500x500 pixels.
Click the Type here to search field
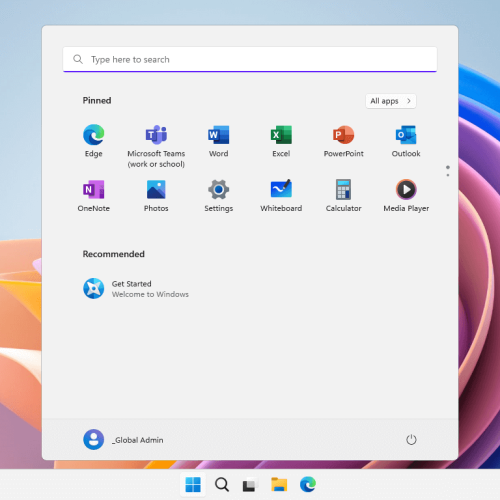[250, 59]
